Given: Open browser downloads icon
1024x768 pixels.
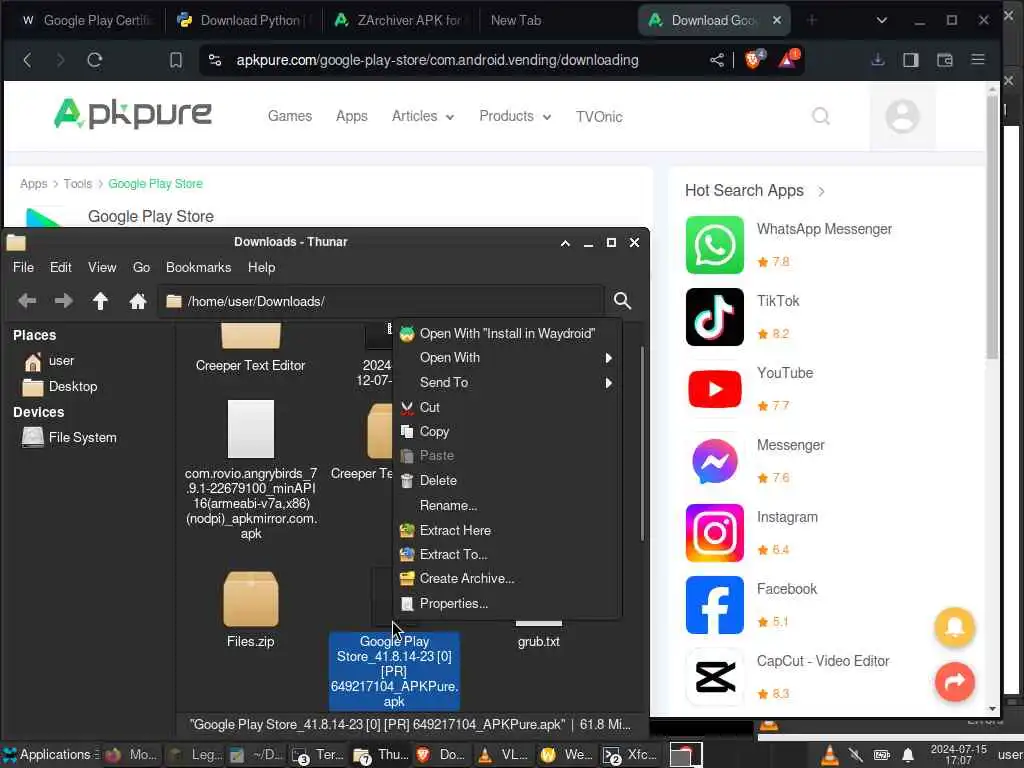Looking at the screenshot, I should (878, 60).
